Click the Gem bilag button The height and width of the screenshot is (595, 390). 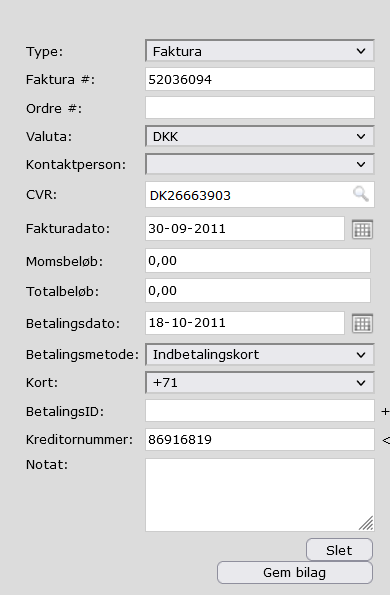point(295,573)
